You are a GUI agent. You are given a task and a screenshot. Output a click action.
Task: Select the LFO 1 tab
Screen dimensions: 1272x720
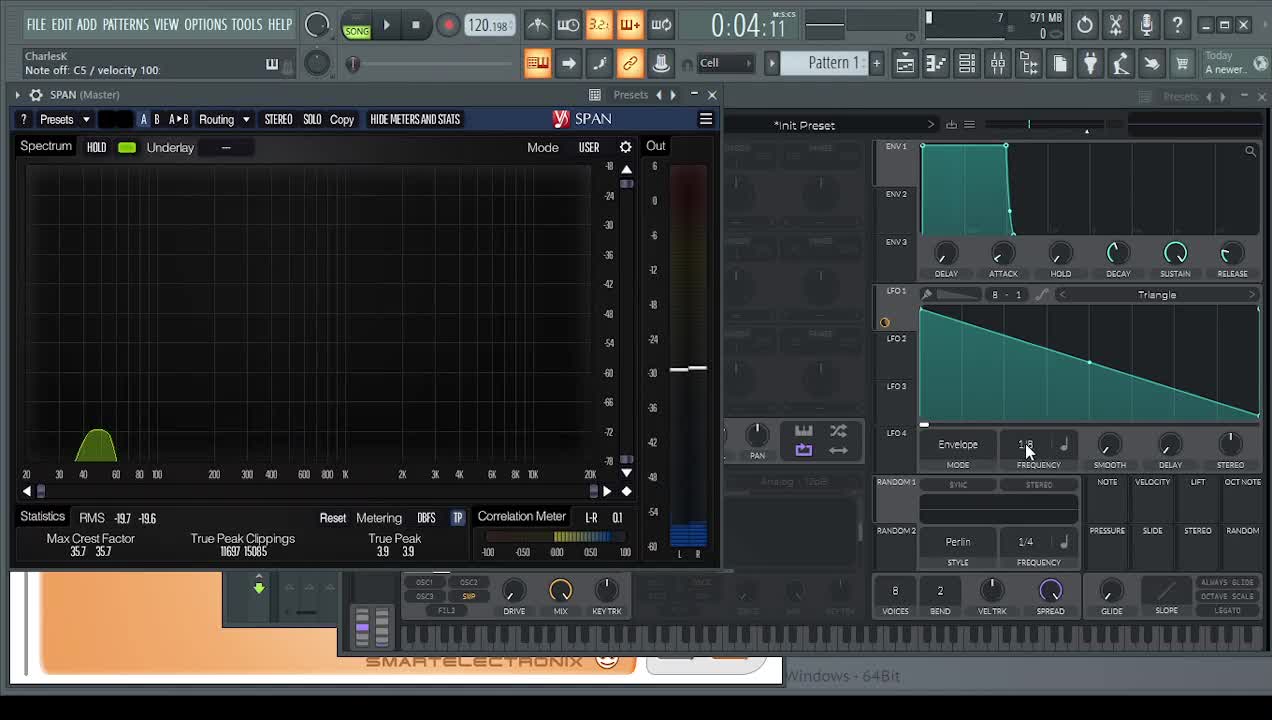coord(896,291)
